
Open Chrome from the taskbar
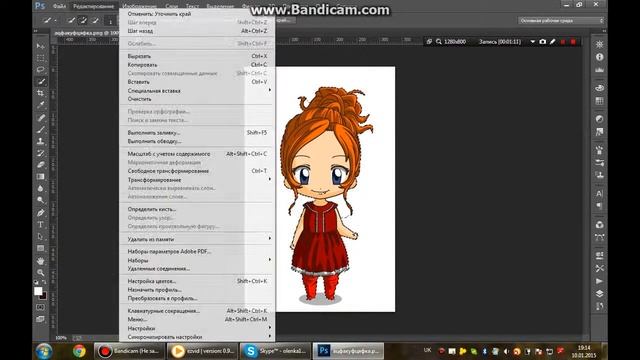[79, 351]
